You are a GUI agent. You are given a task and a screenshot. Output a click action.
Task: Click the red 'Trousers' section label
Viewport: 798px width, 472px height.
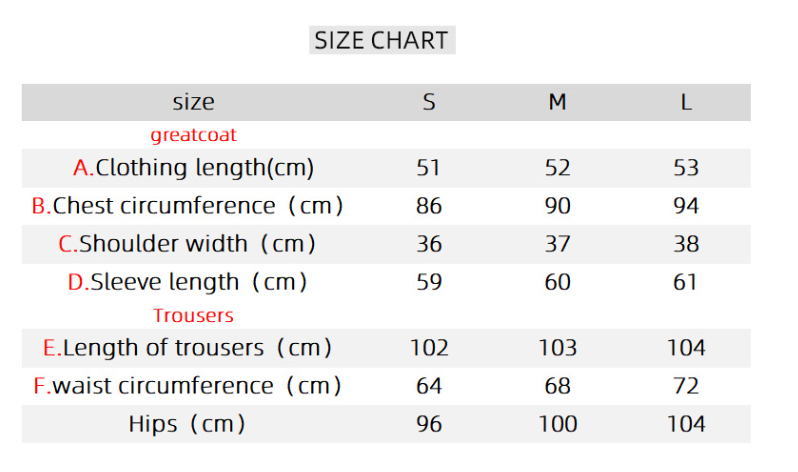[193, 315]
